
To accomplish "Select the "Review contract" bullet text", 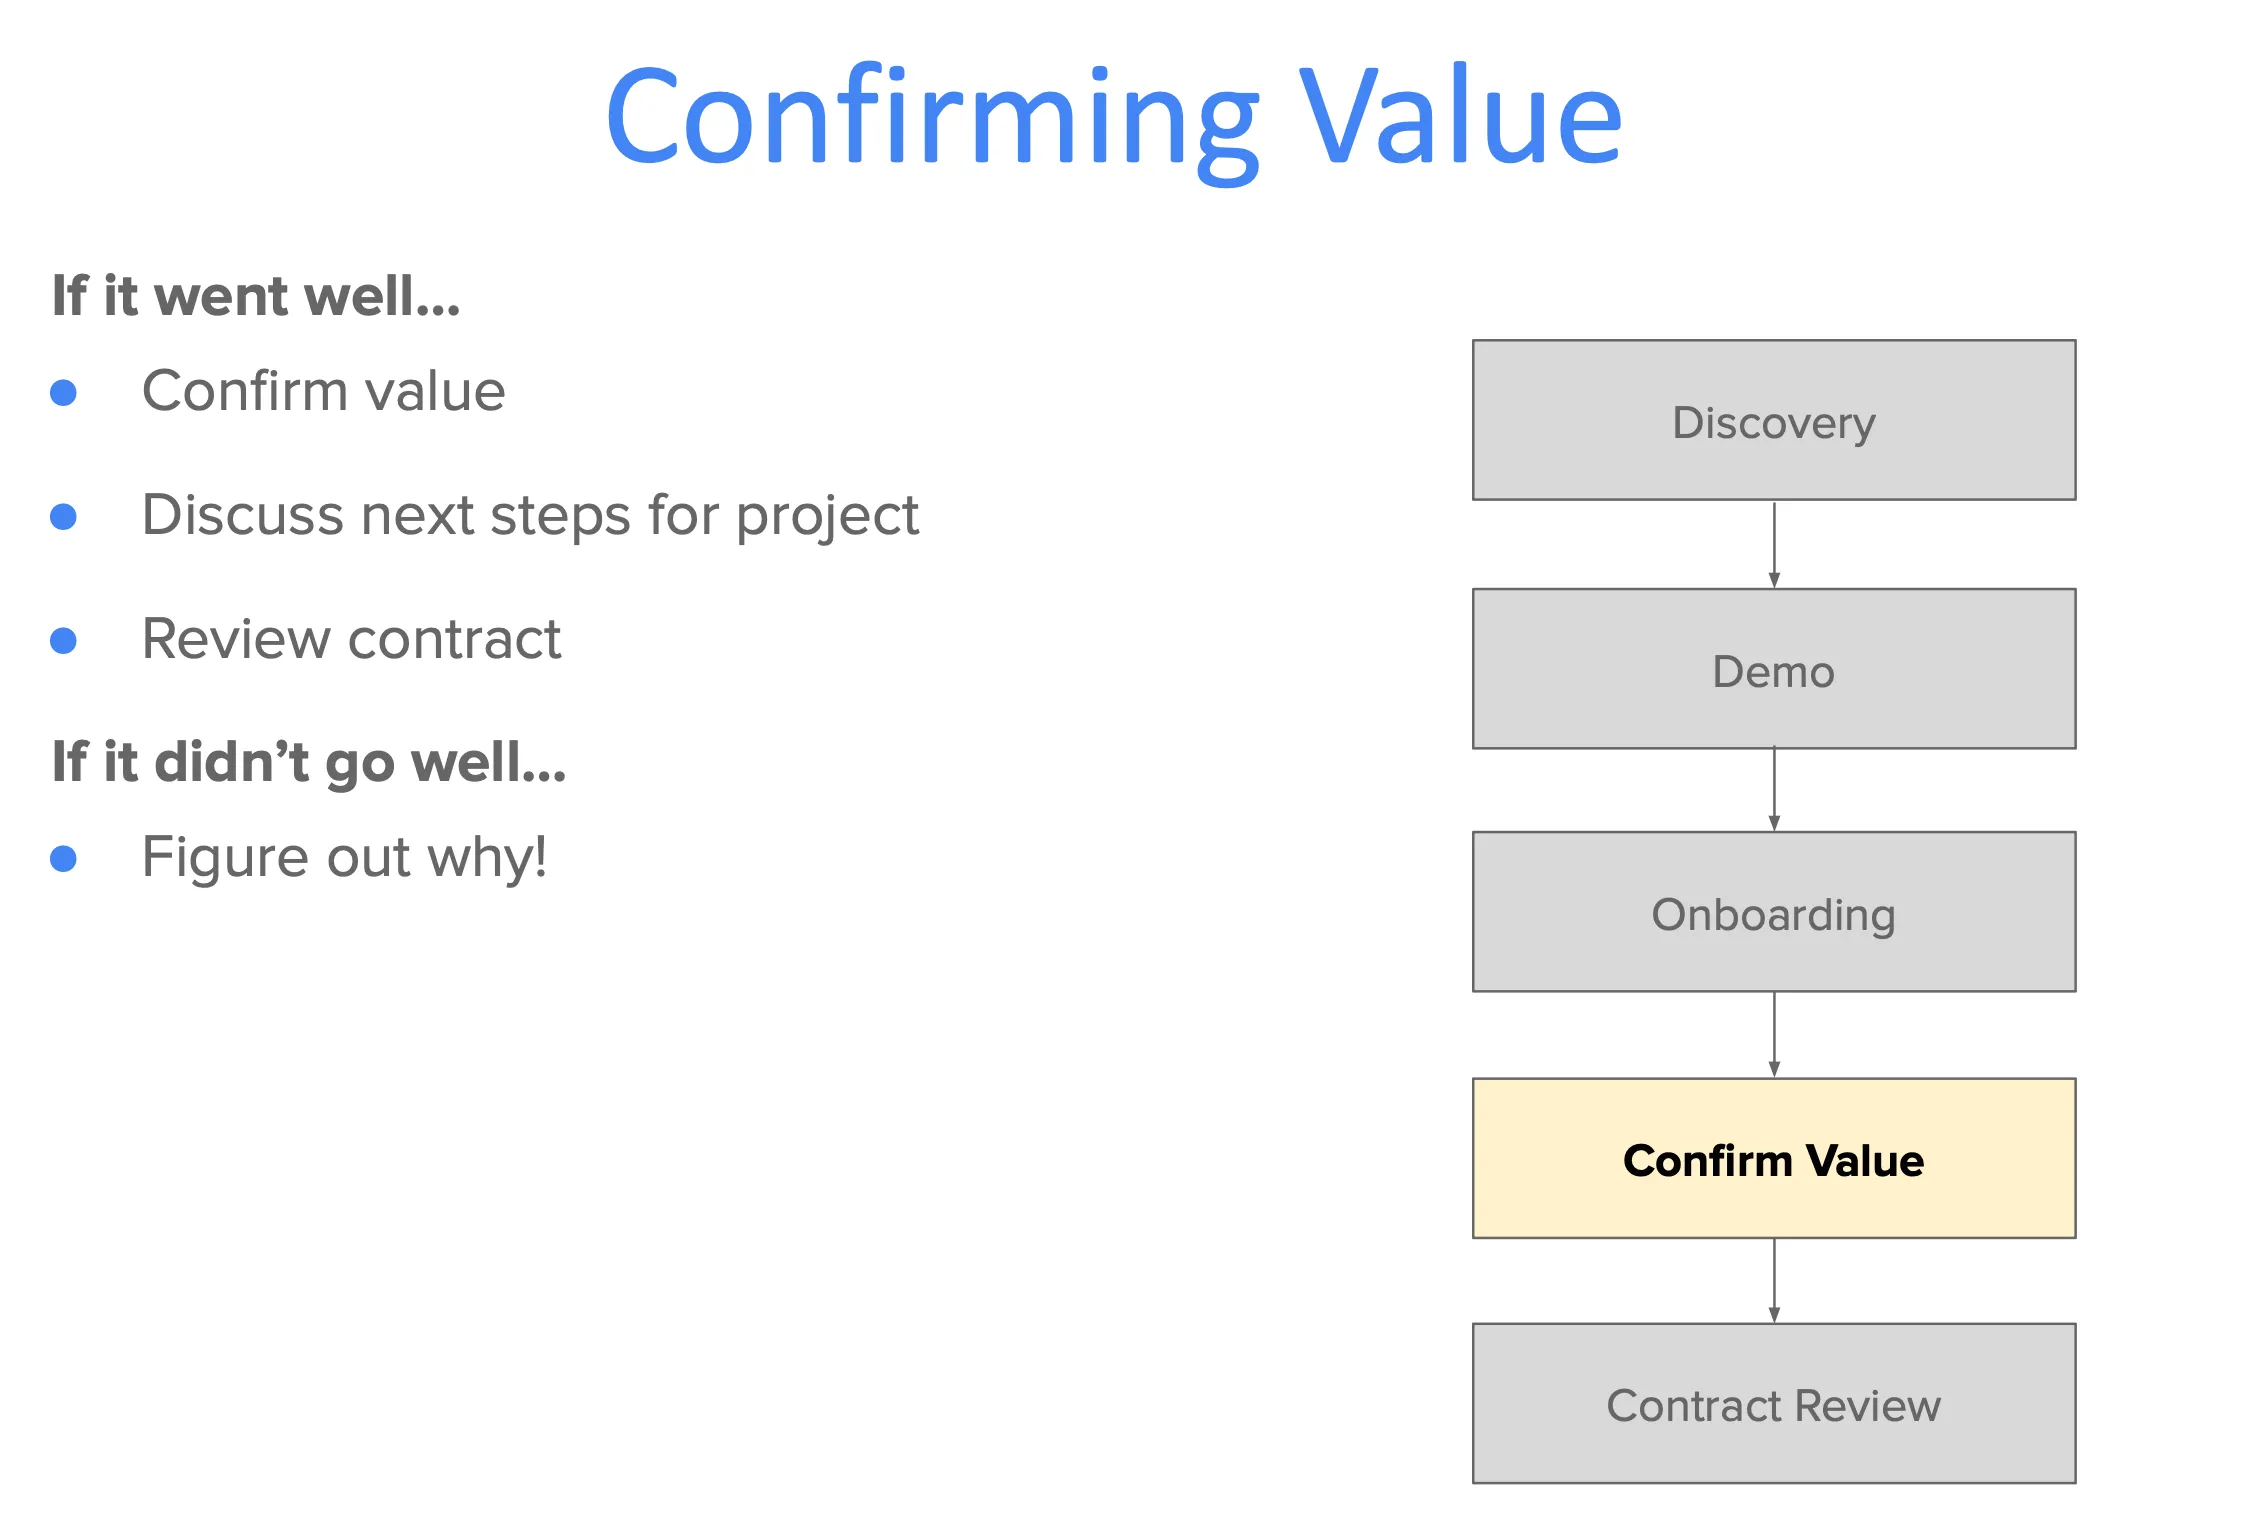I will pos(351,639).
